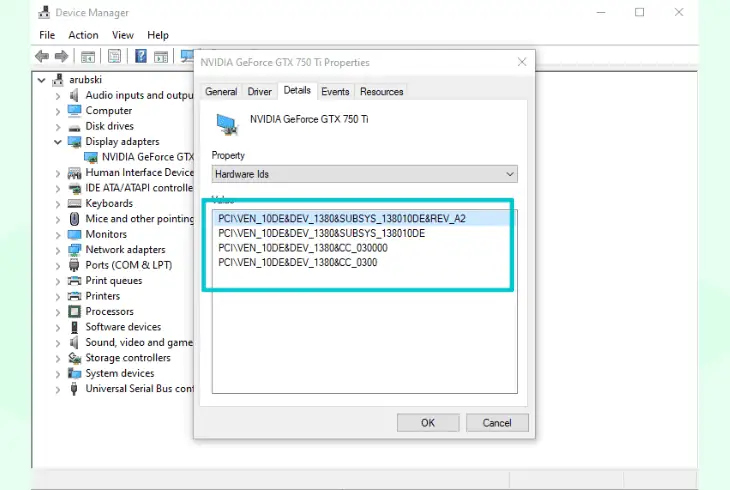The width and height of the screenshot is (730, 490).
Task: Maximize the Device Manager window
Action: click(x=640, y=13)
